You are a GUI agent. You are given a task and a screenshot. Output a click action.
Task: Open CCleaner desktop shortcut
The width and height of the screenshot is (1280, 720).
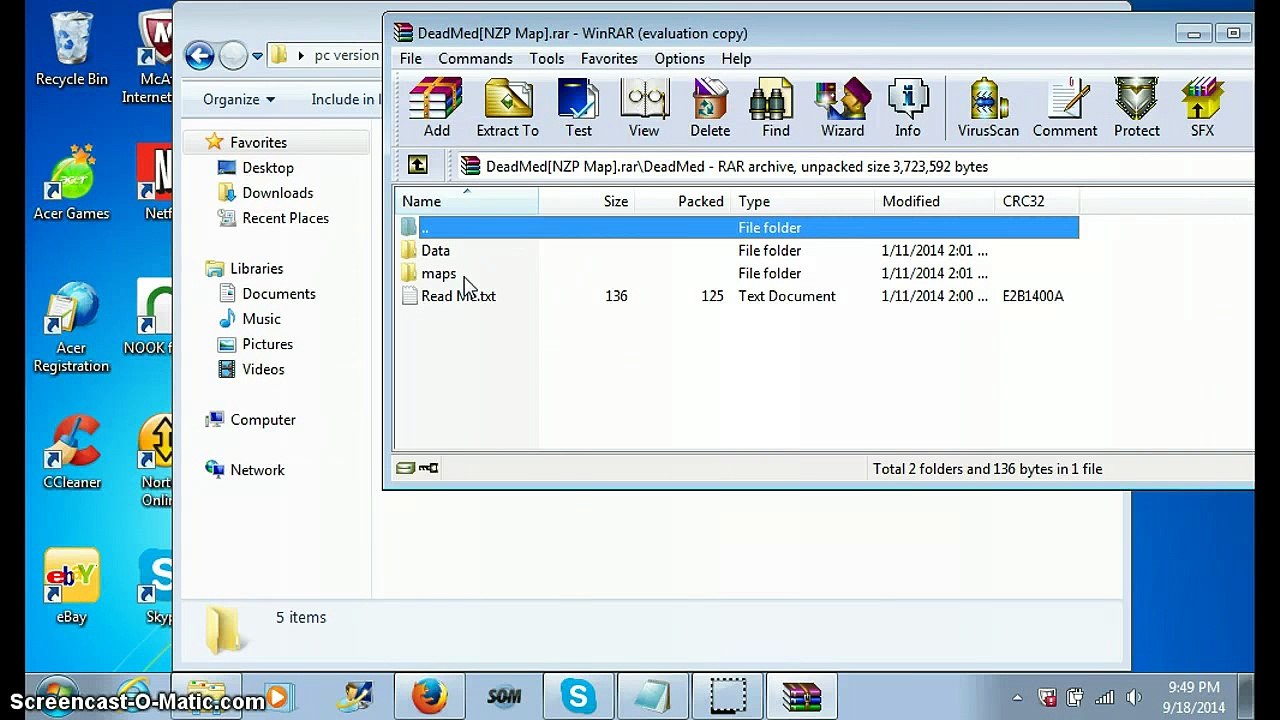tap(72, 453)
